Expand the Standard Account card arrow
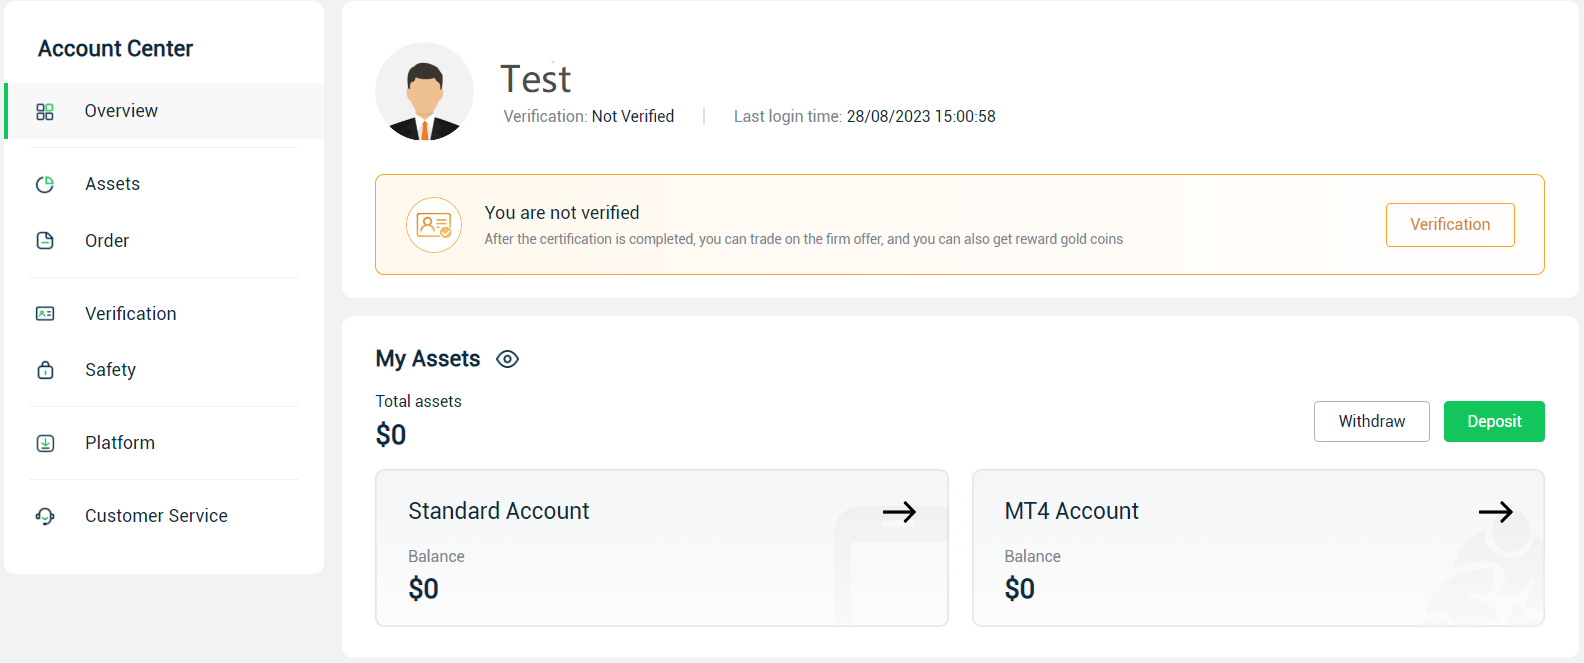 (x=899, y=511)
